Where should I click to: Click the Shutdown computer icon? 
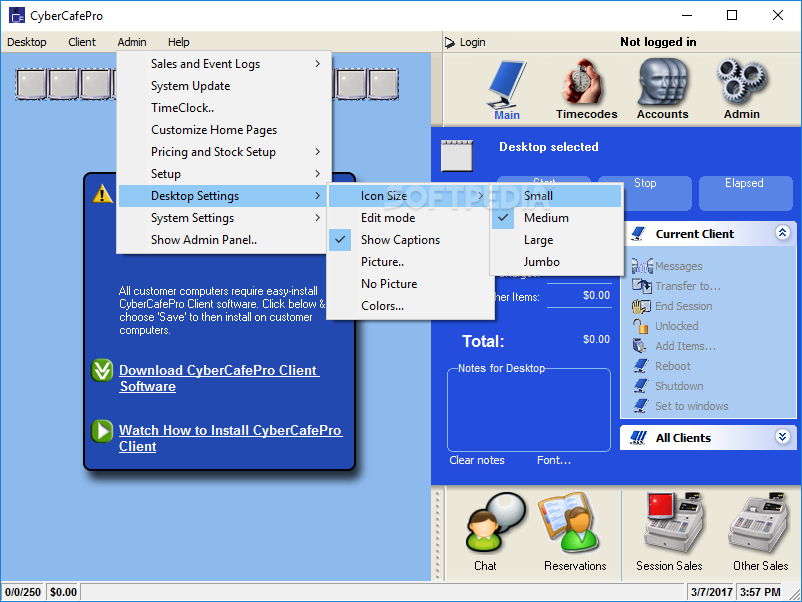[641, 386]
